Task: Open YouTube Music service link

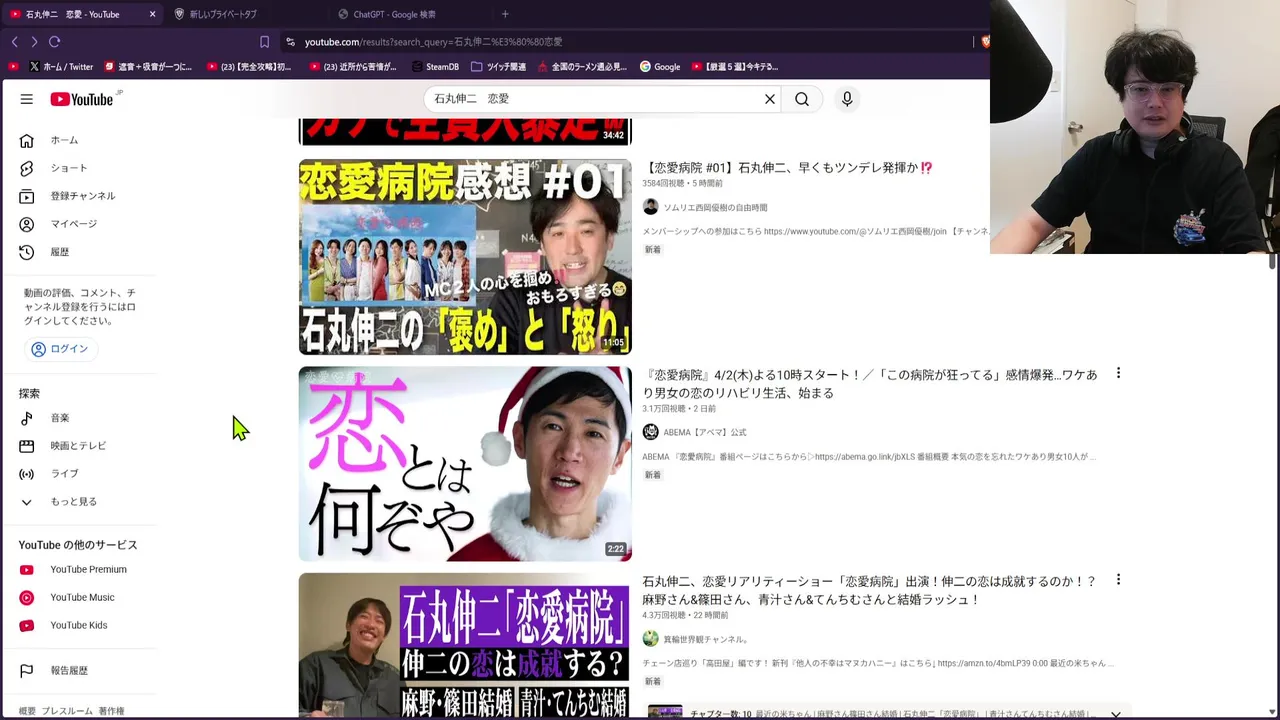Action: point(80,598)
